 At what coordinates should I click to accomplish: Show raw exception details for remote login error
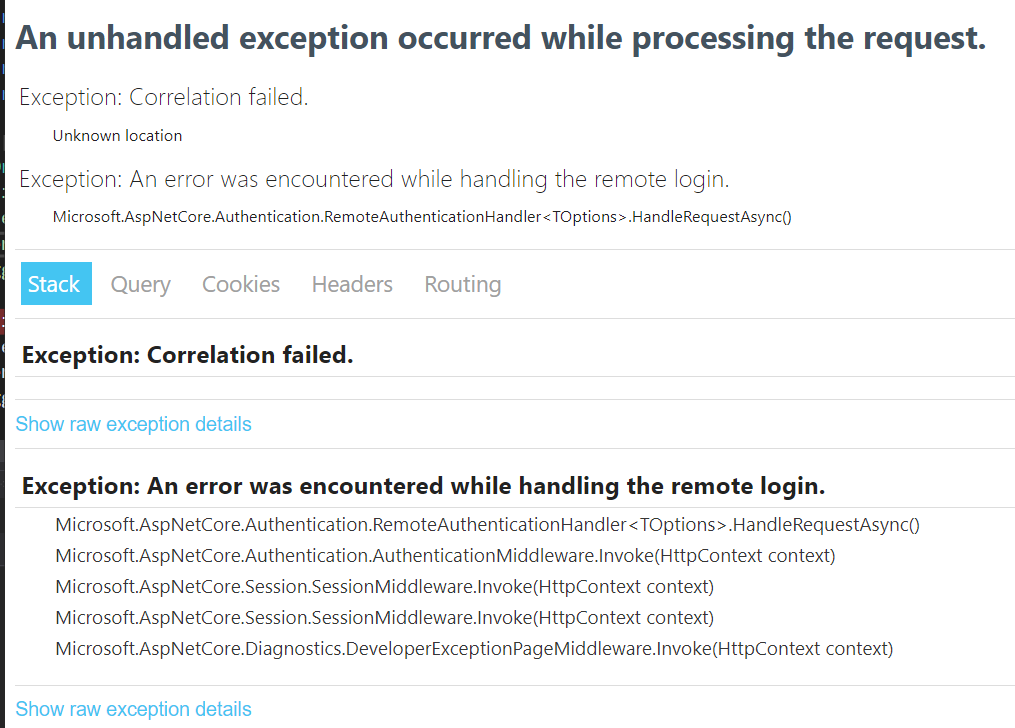click(x=133, y=709)
